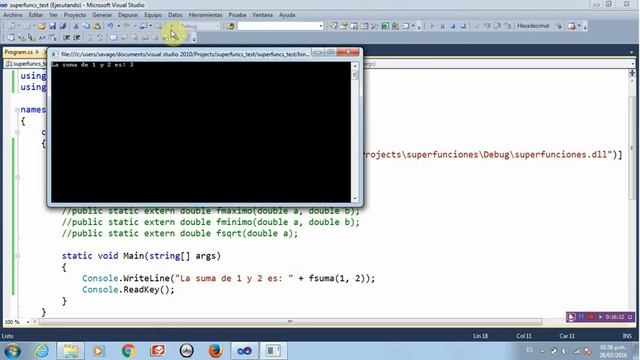Expand text editor toolbar options arrow
The image size is (640, 360).
[x=194, y=38]
